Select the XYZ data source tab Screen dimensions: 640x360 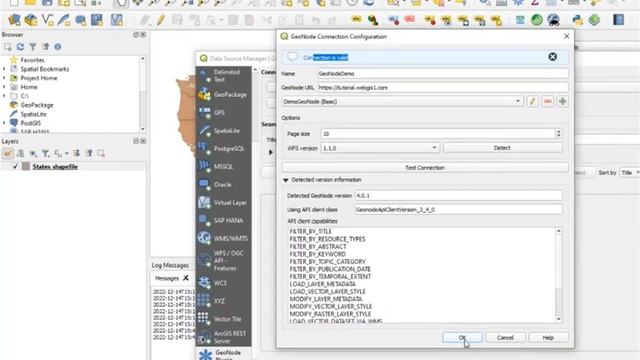224,301
